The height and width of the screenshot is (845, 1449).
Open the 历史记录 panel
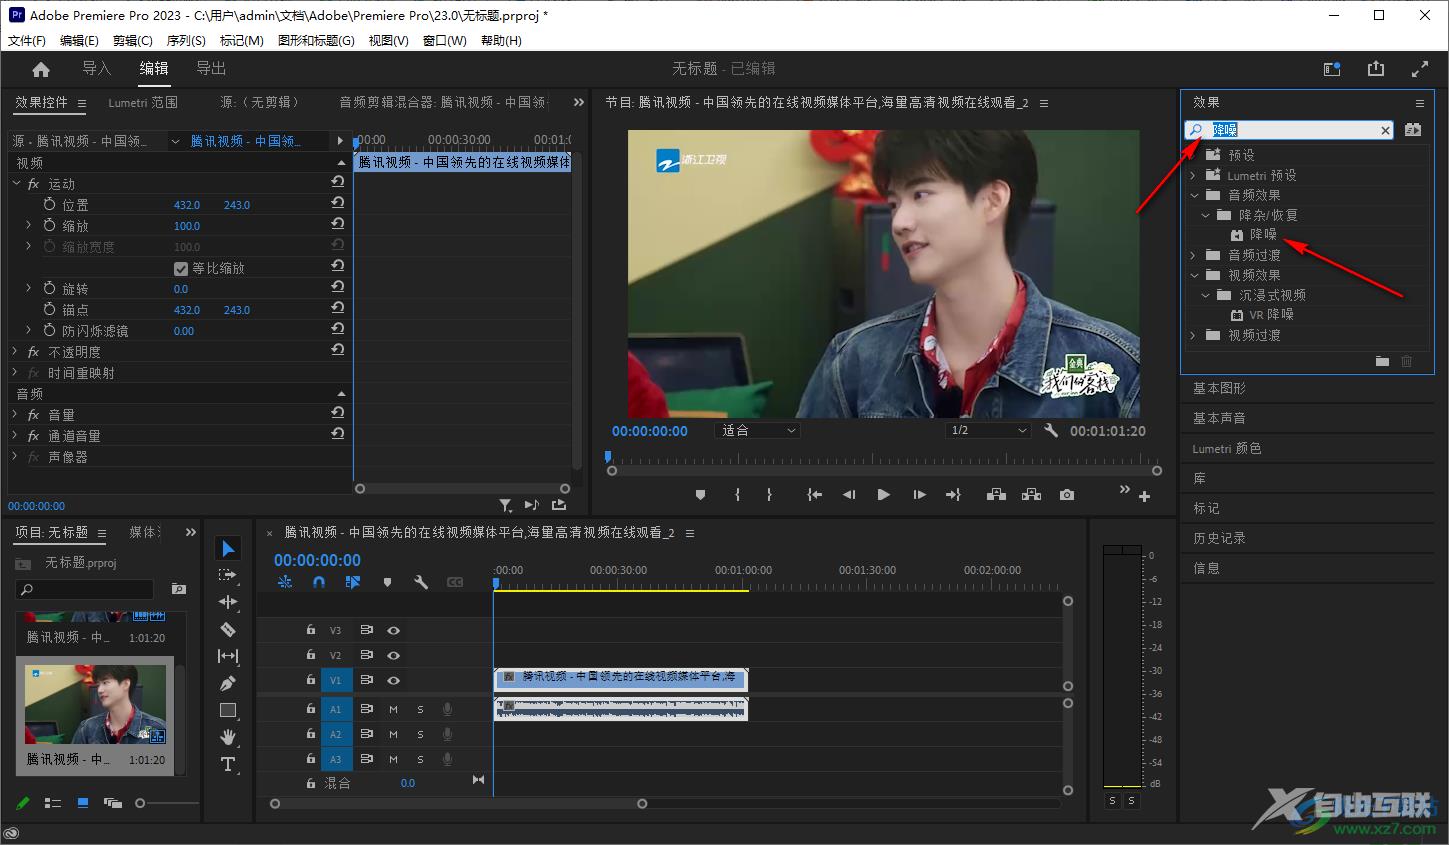[1220, 538]
